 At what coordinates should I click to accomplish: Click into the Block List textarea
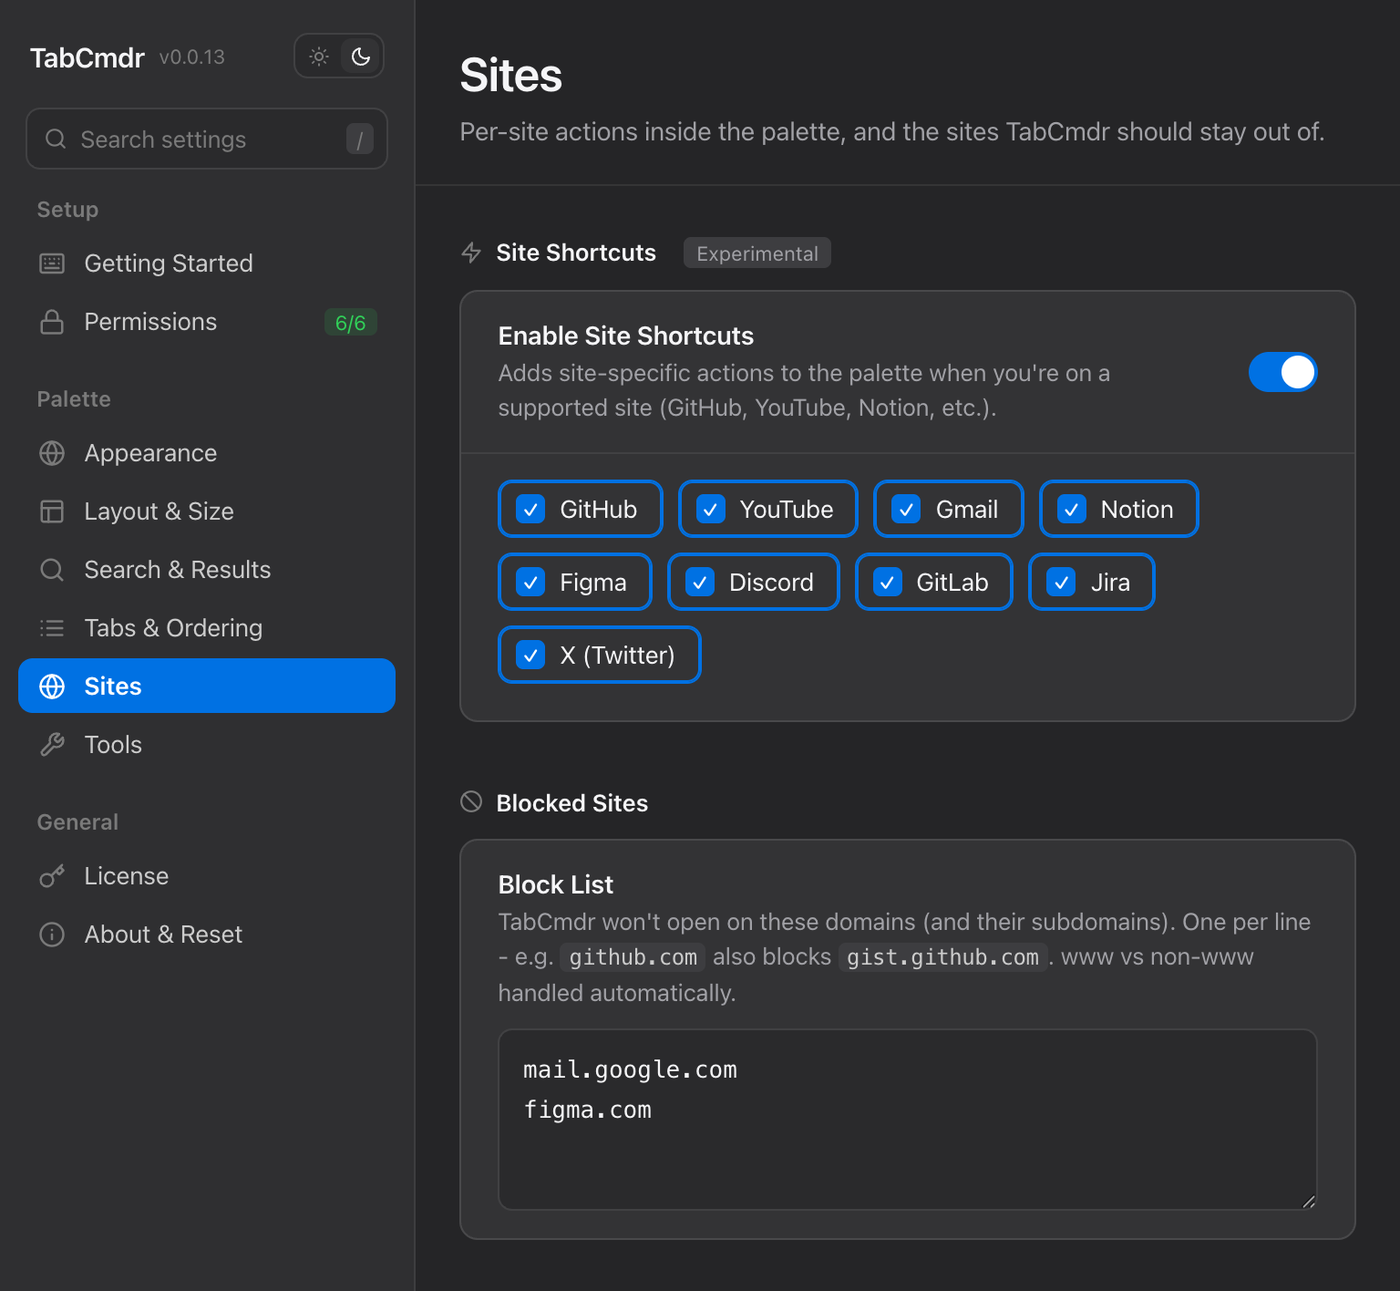(907, 1119)
